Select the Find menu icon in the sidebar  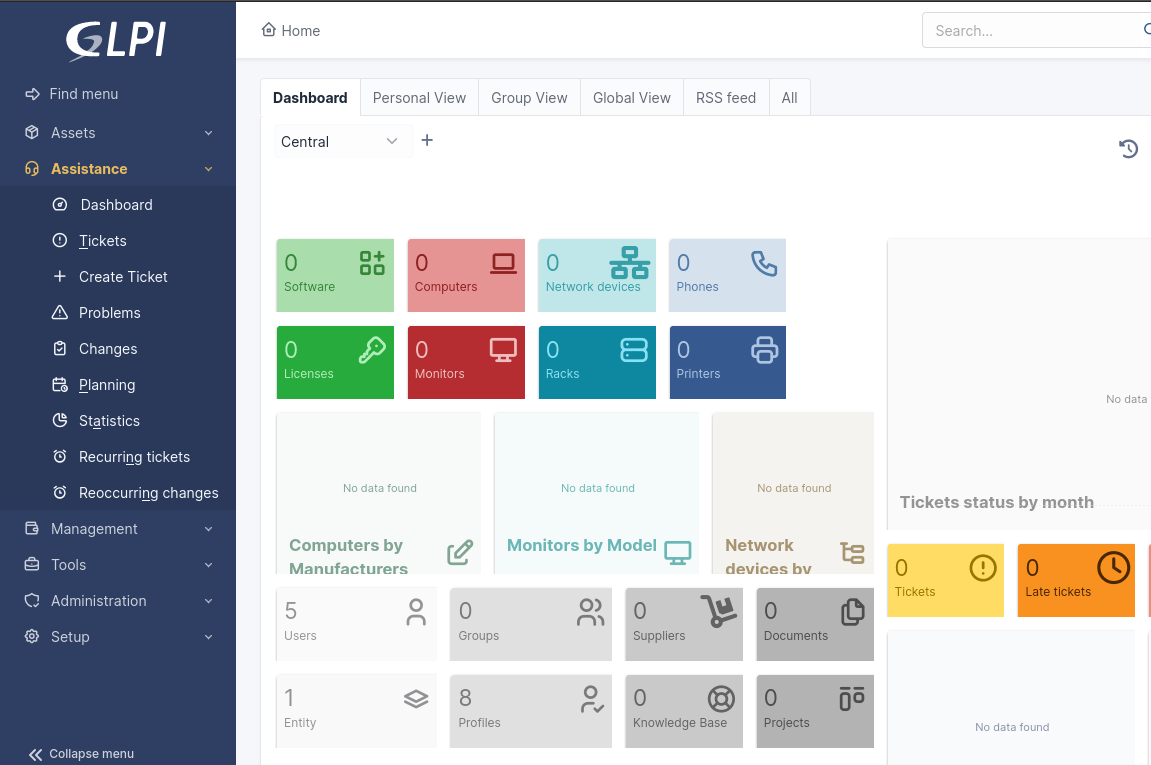[x=31, y=93]
